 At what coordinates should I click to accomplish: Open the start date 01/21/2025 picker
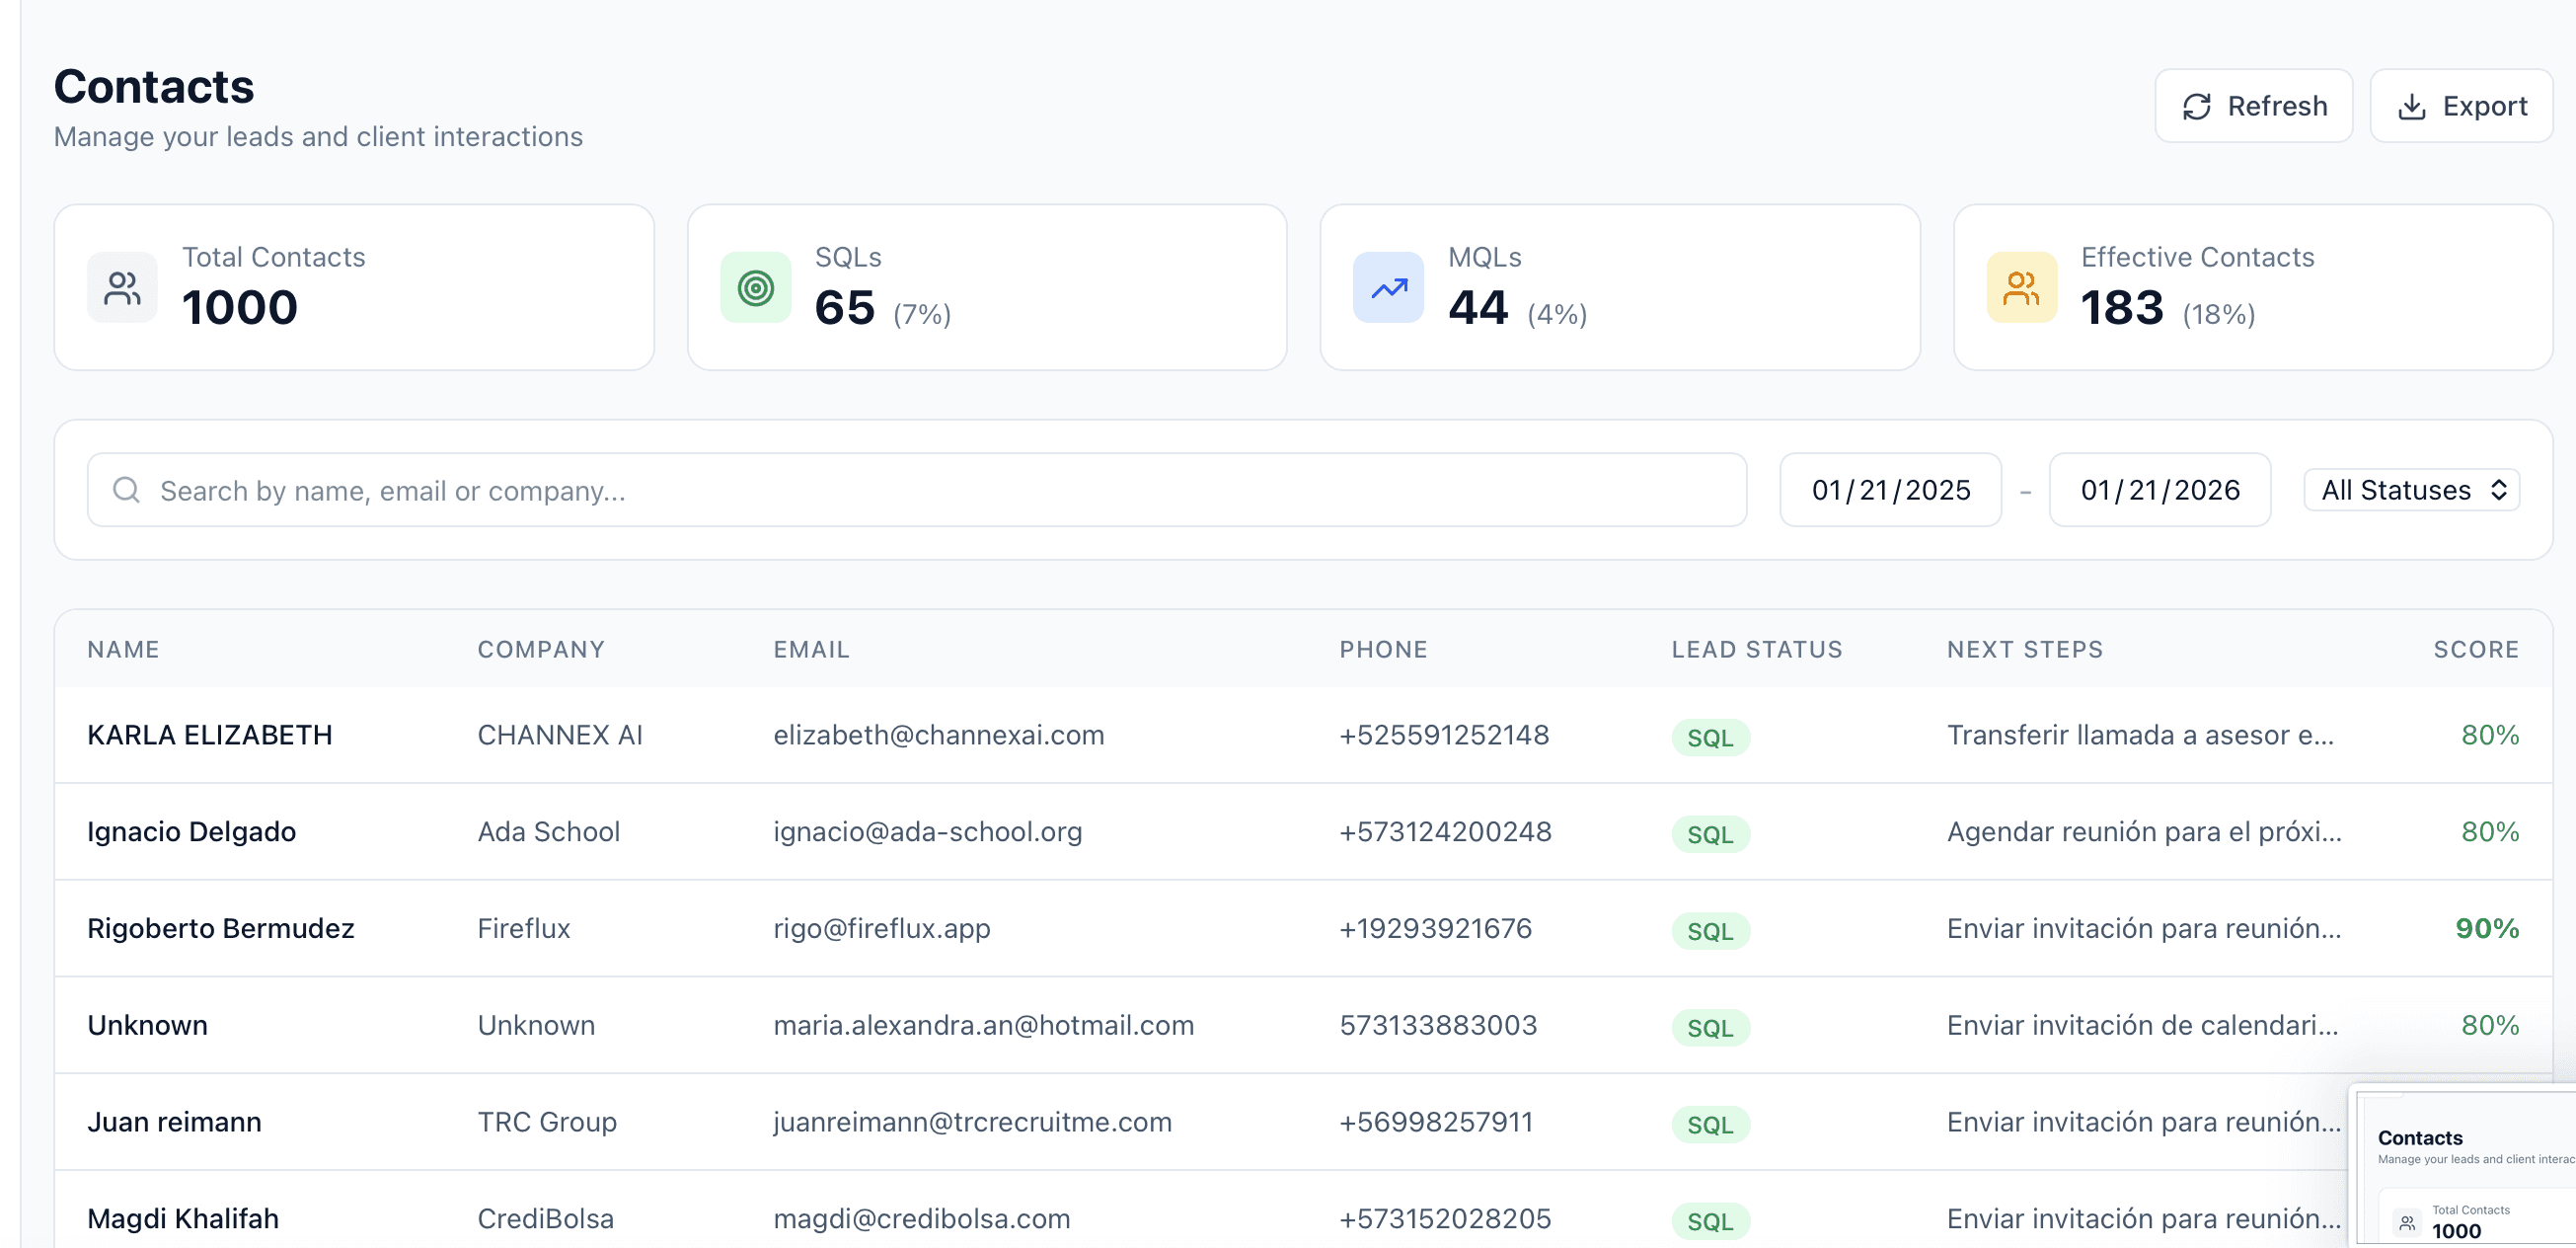(1890, 490)
